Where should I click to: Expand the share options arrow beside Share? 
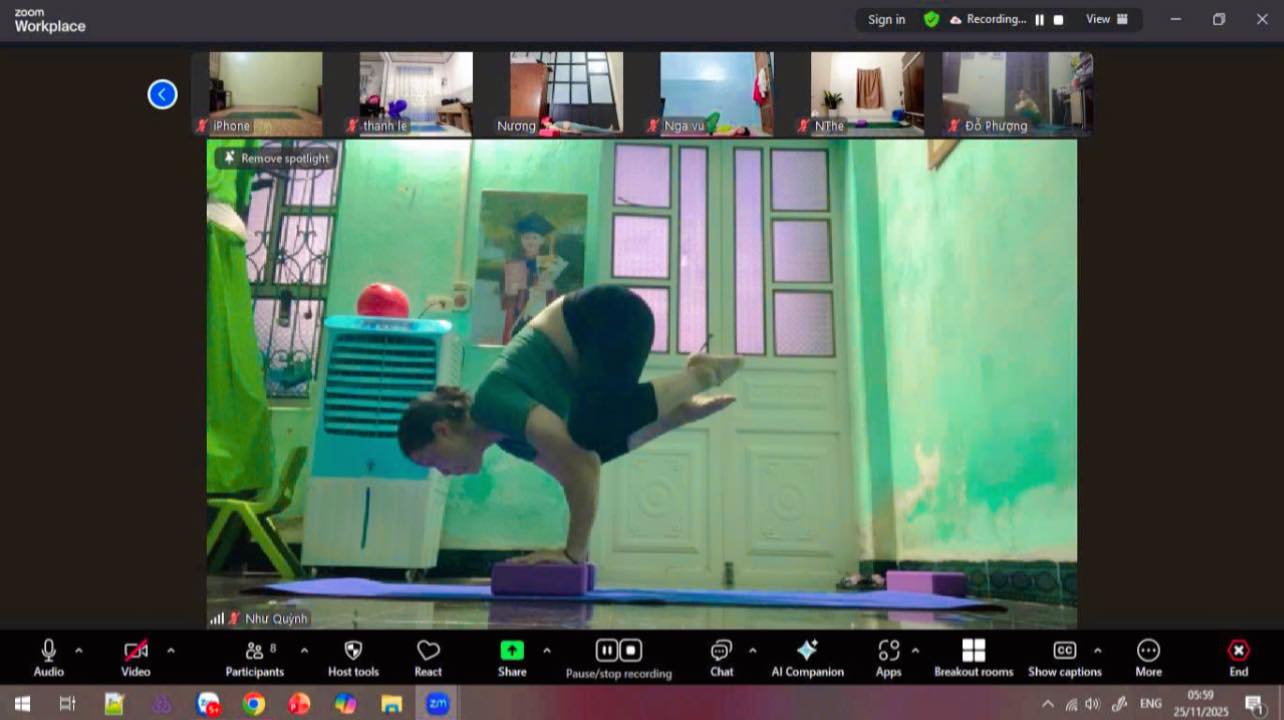[546, 650]
